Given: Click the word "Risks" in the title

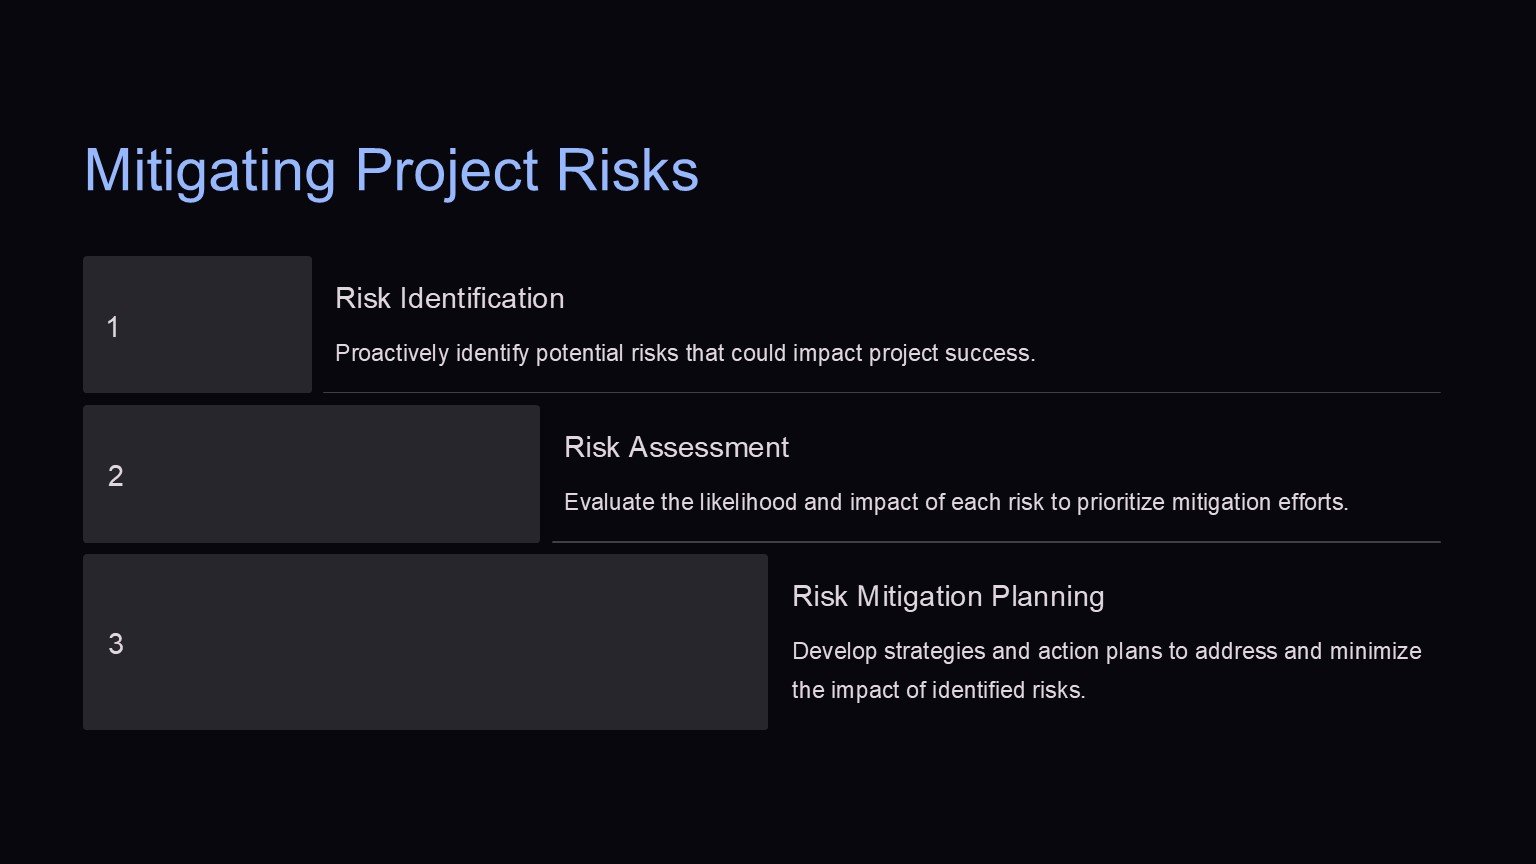Looking at the screenshot, I should click(627, 170).
